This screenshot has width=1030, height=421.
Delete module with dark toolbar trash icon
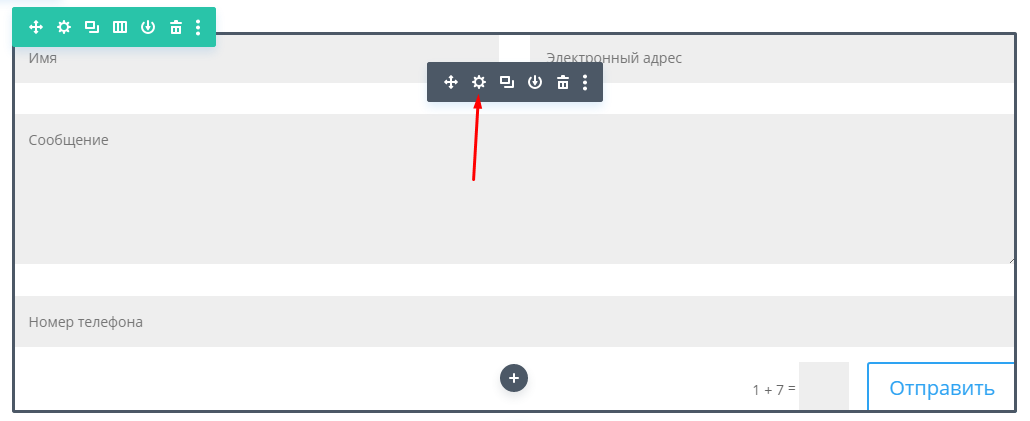pyautogui.click(x=563, y=82)
